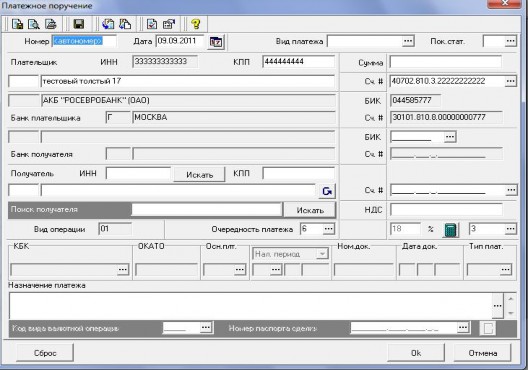The height and width of the screenshot is (370, 528).
Task: Click the recipient name input field
Action: [178, 191]
